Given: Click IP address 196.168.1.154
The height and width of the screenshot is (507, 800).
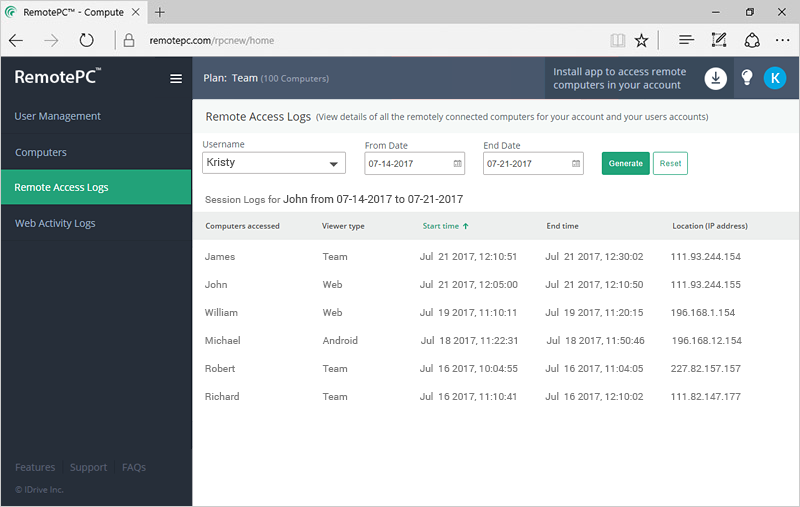Looking at the screenshot, I should pyautogui.click(x=703, y=313).
